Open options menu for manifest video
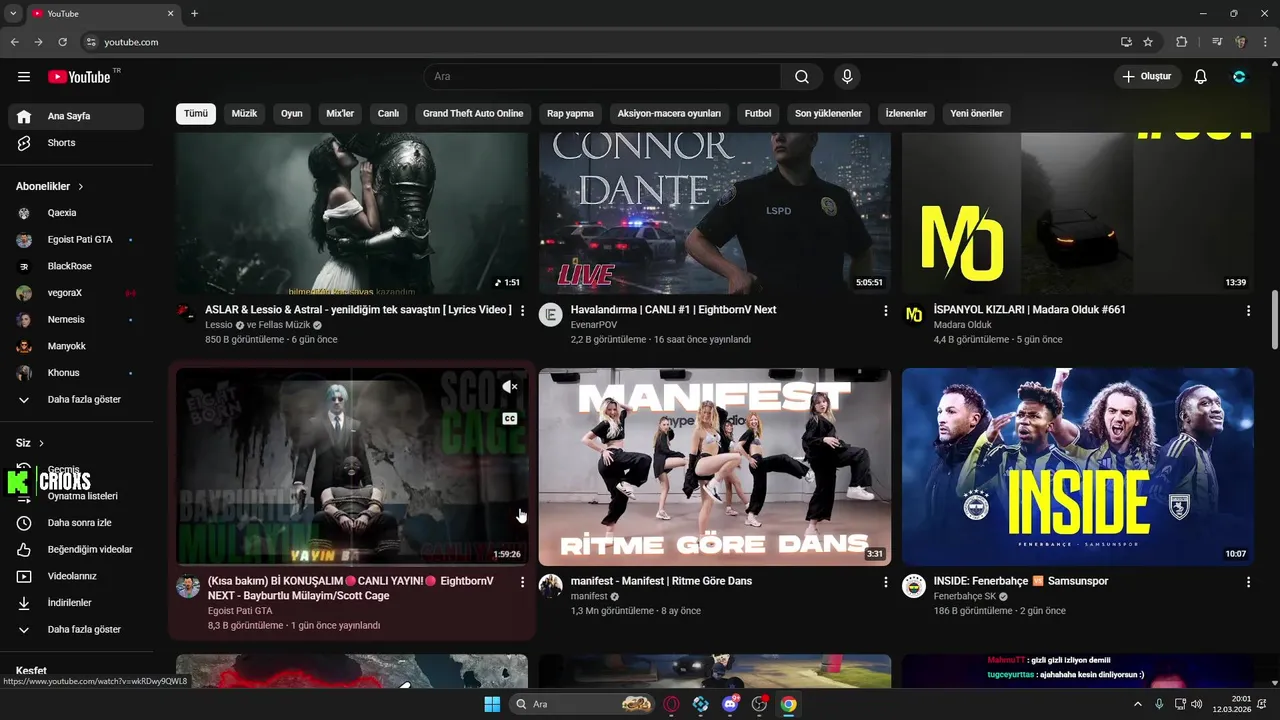Image resolution: width=1280 pixels, height=720 pixels. (885, 582)
